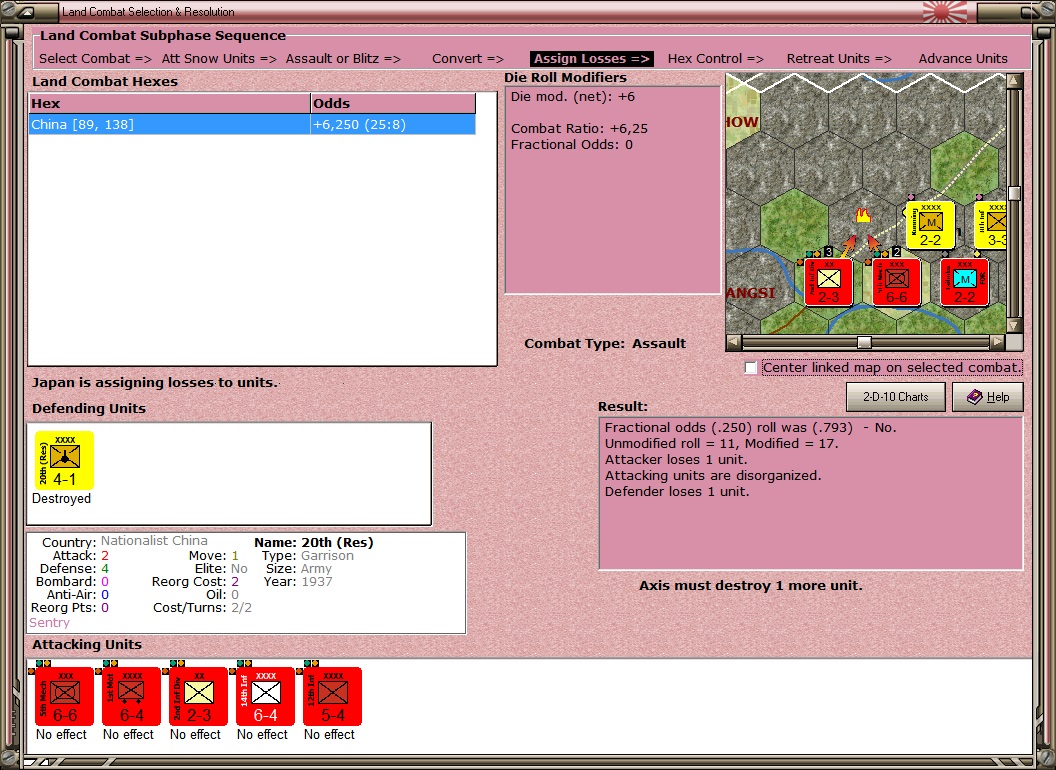The width and height of the screenshot is (1056, 770).
Task: Click the +6,250 (25:8) odds cell
Action: (x=393, y=125)
